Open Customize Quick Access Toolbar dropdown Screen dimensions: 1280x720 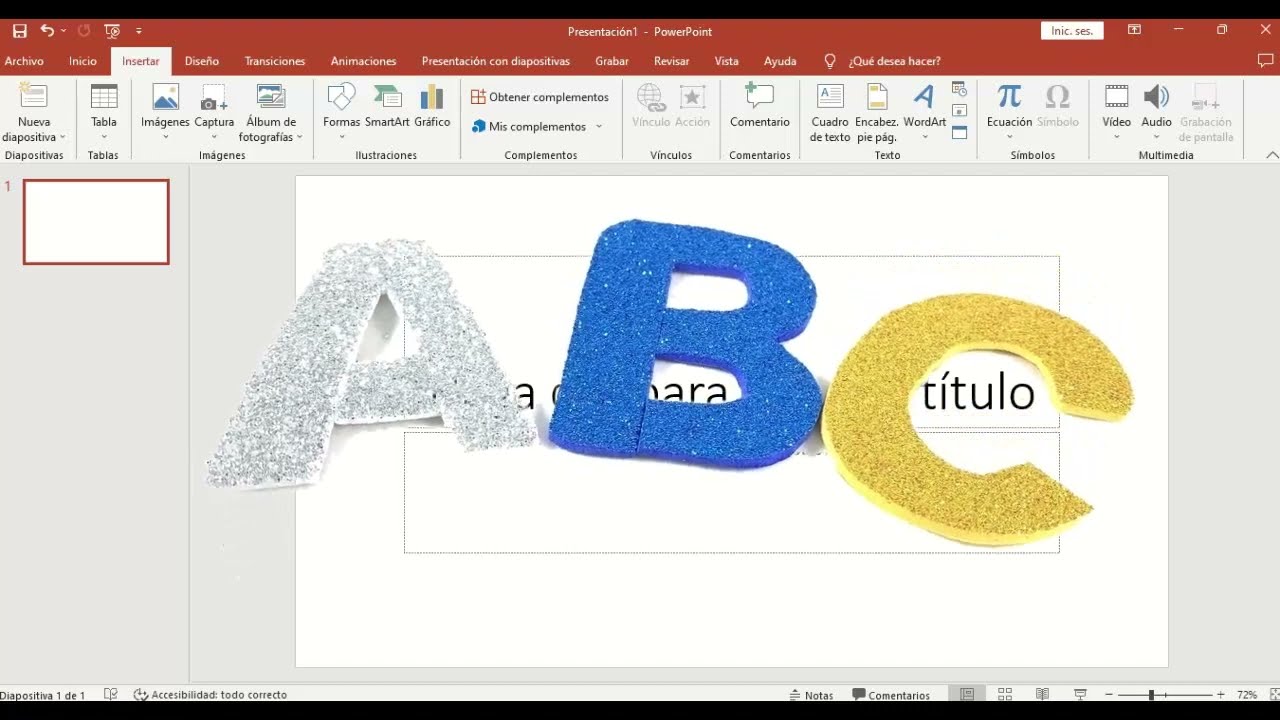pyautogui.click(x=138, y=31)
